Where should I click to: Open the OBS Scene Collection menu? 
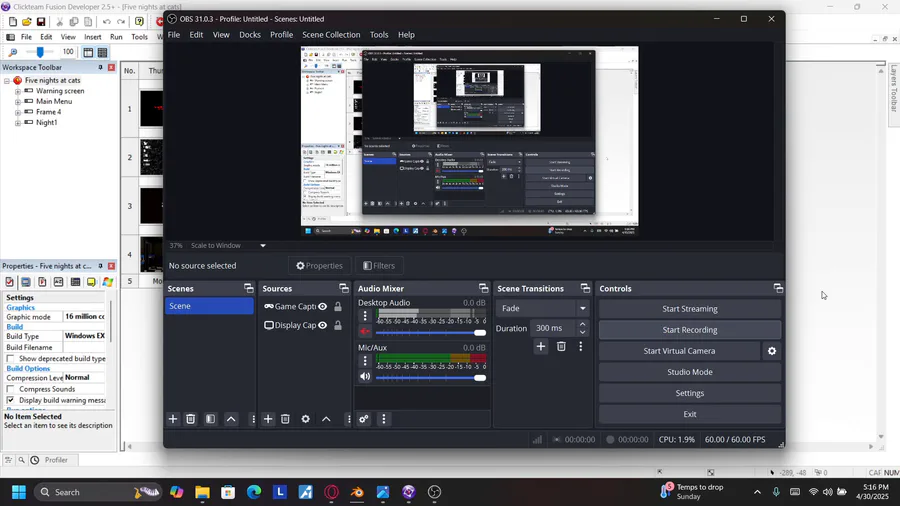pyautogui.click(x=331, y=34)
